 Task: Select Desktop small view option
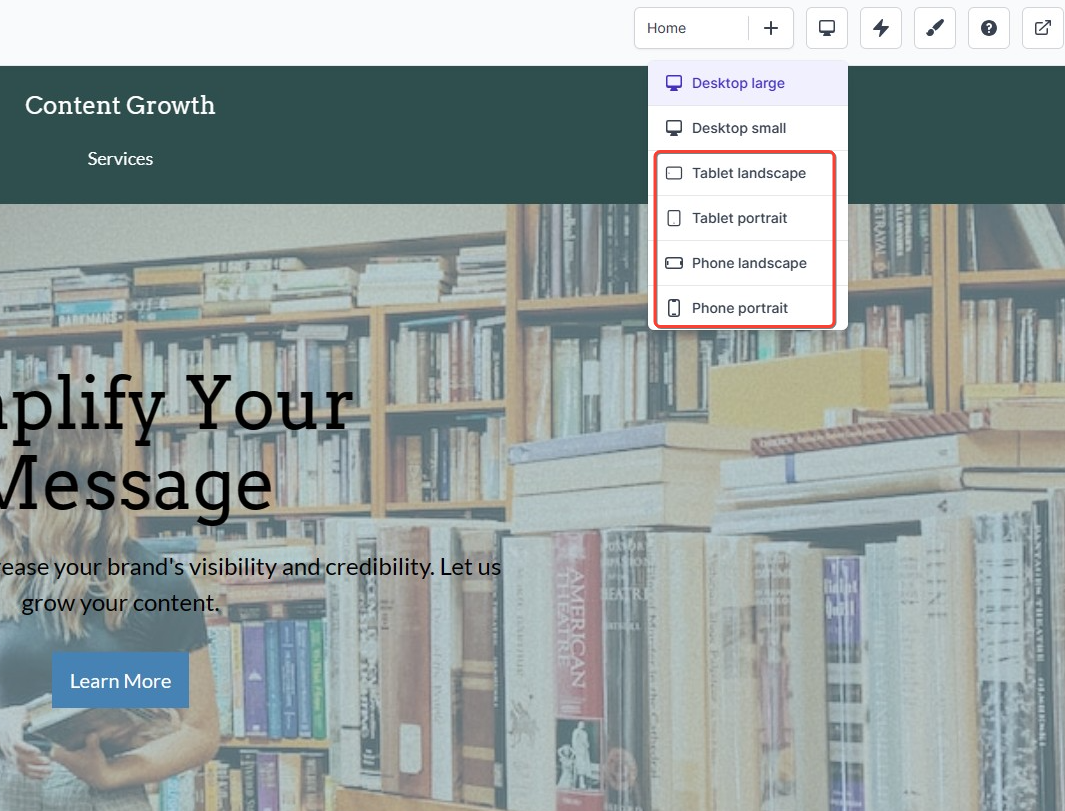click(748, 128)
